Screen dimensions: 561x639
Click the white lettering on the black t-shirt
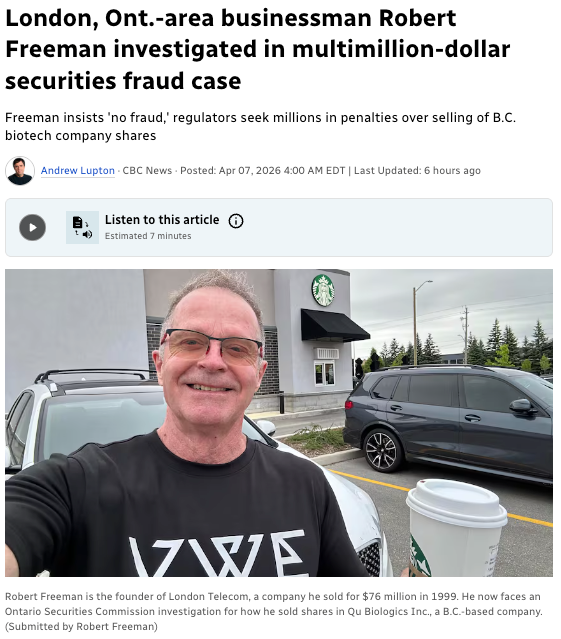pyautogui.click(x=217, y=553)
